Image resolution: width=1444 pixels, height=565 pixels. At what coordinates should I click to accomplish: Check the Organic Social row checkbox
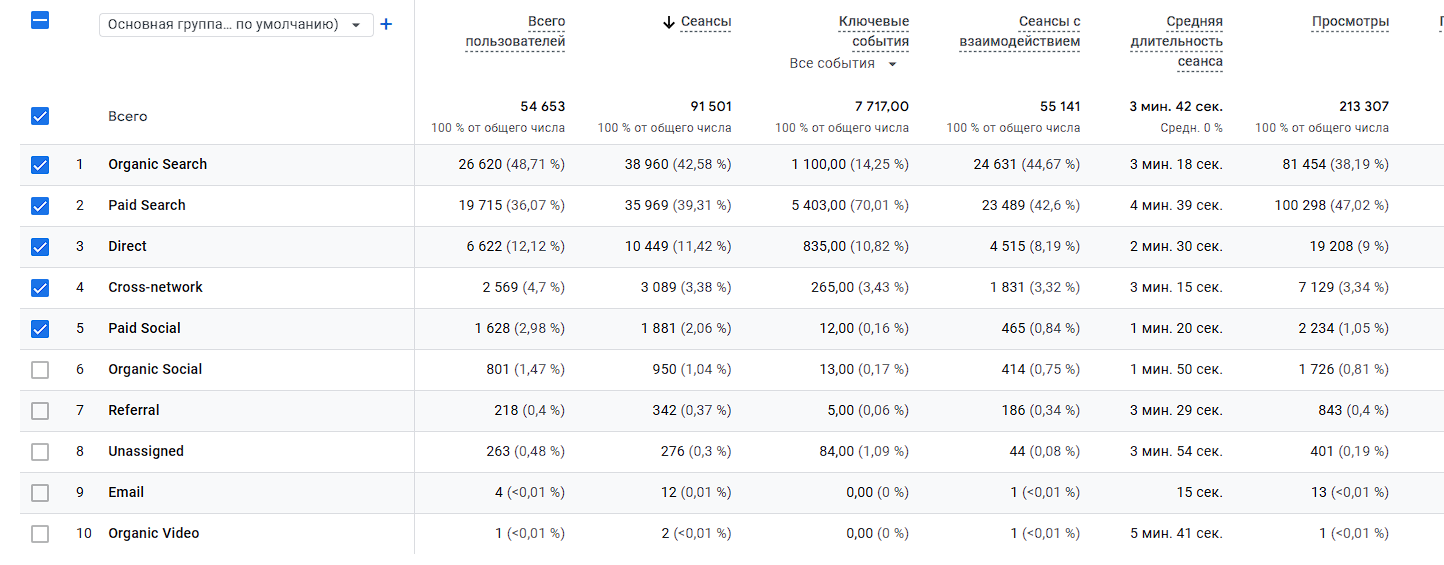(40, 370)
